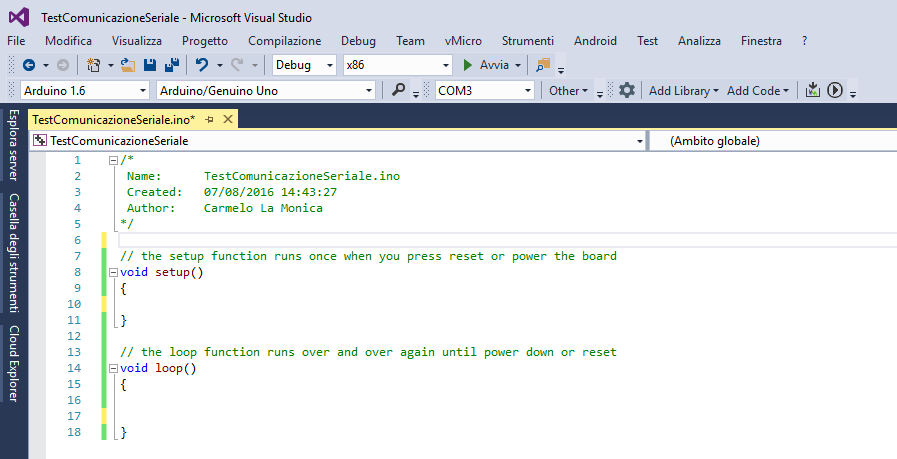Collapse the header comment block
The height and width of the screenshot is (459, 897).
(113, 161)
